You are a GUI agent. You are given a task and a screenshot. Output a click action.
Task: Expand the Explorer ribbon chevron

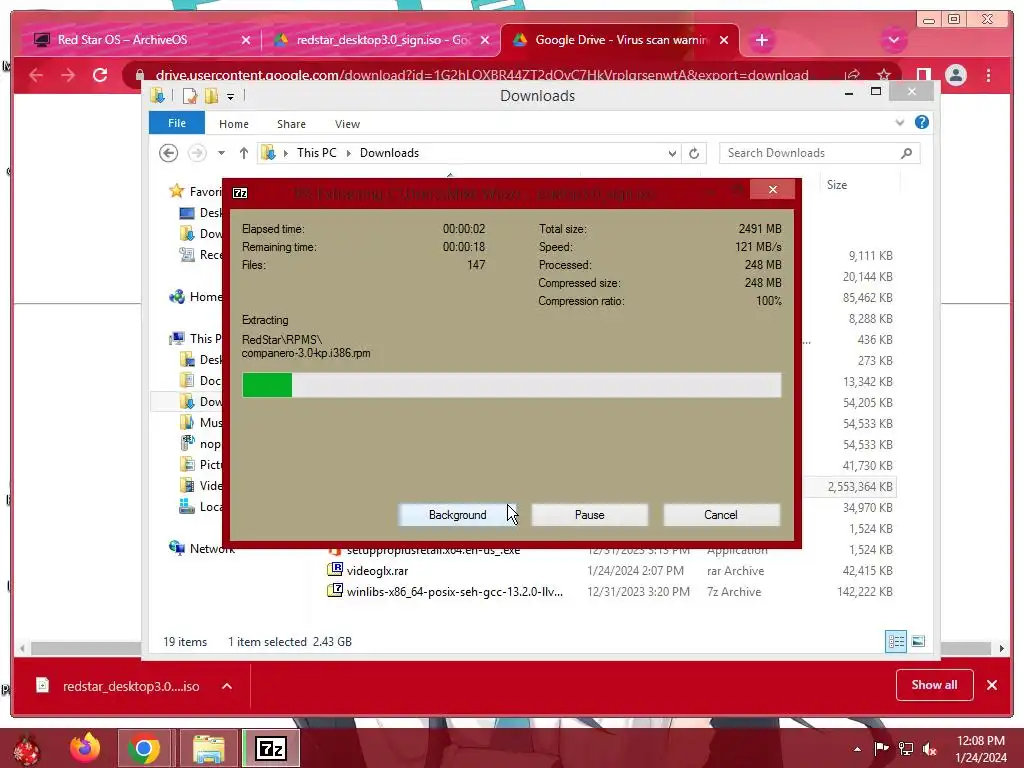[x=899, y=123]
